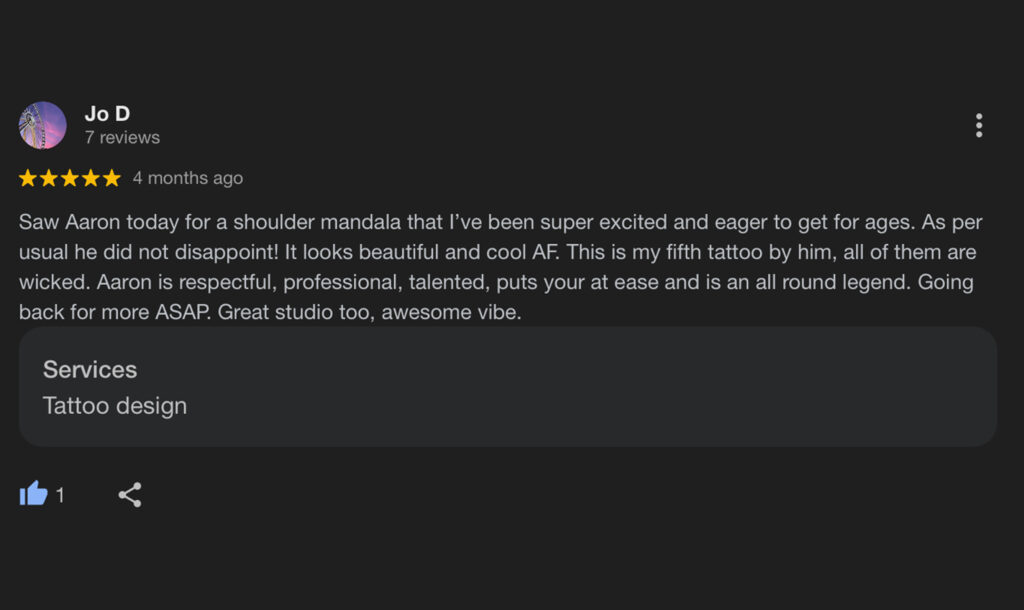Open the reviewer name Jo D
This screenshot has width=1024, height=610.
tap(107, 114)
